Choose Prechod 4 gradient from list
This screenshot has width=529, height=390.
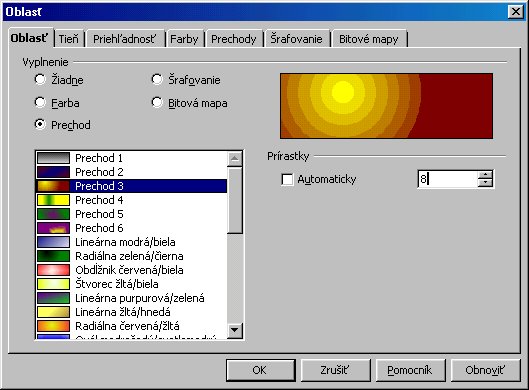pyautogui.click(x=132, y=200)
